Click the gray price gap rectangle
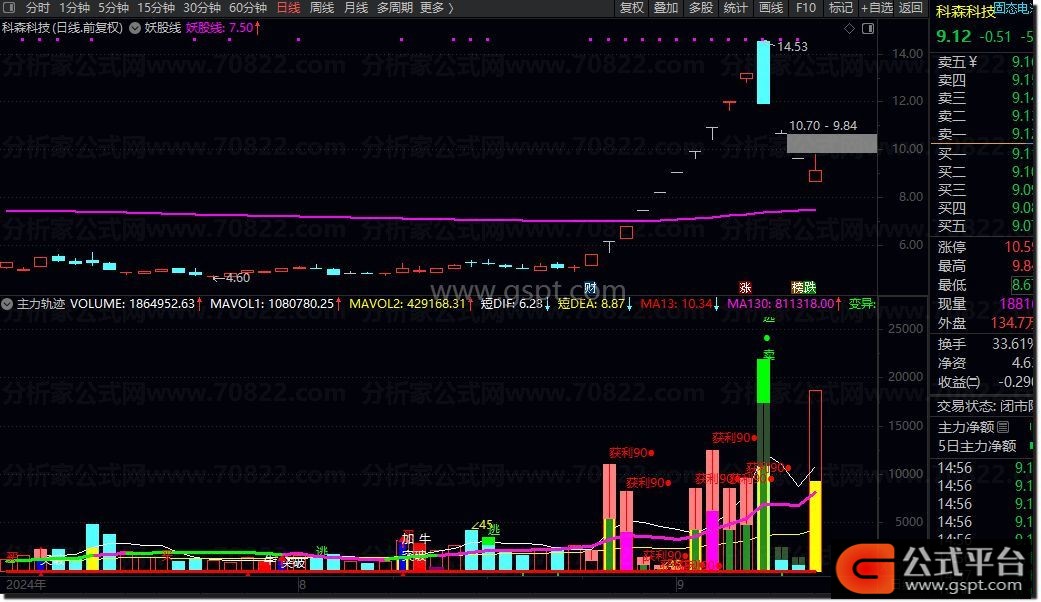The image size is (1041, 602). tap(832, 143)
